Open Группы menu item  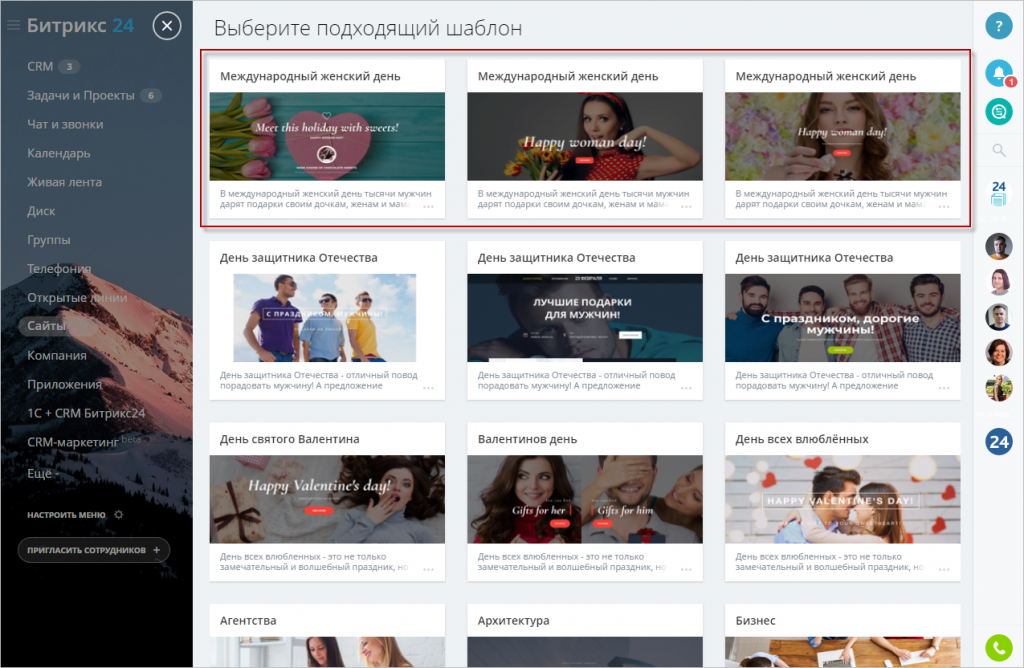pyautogui.click(x=48, y=240)
